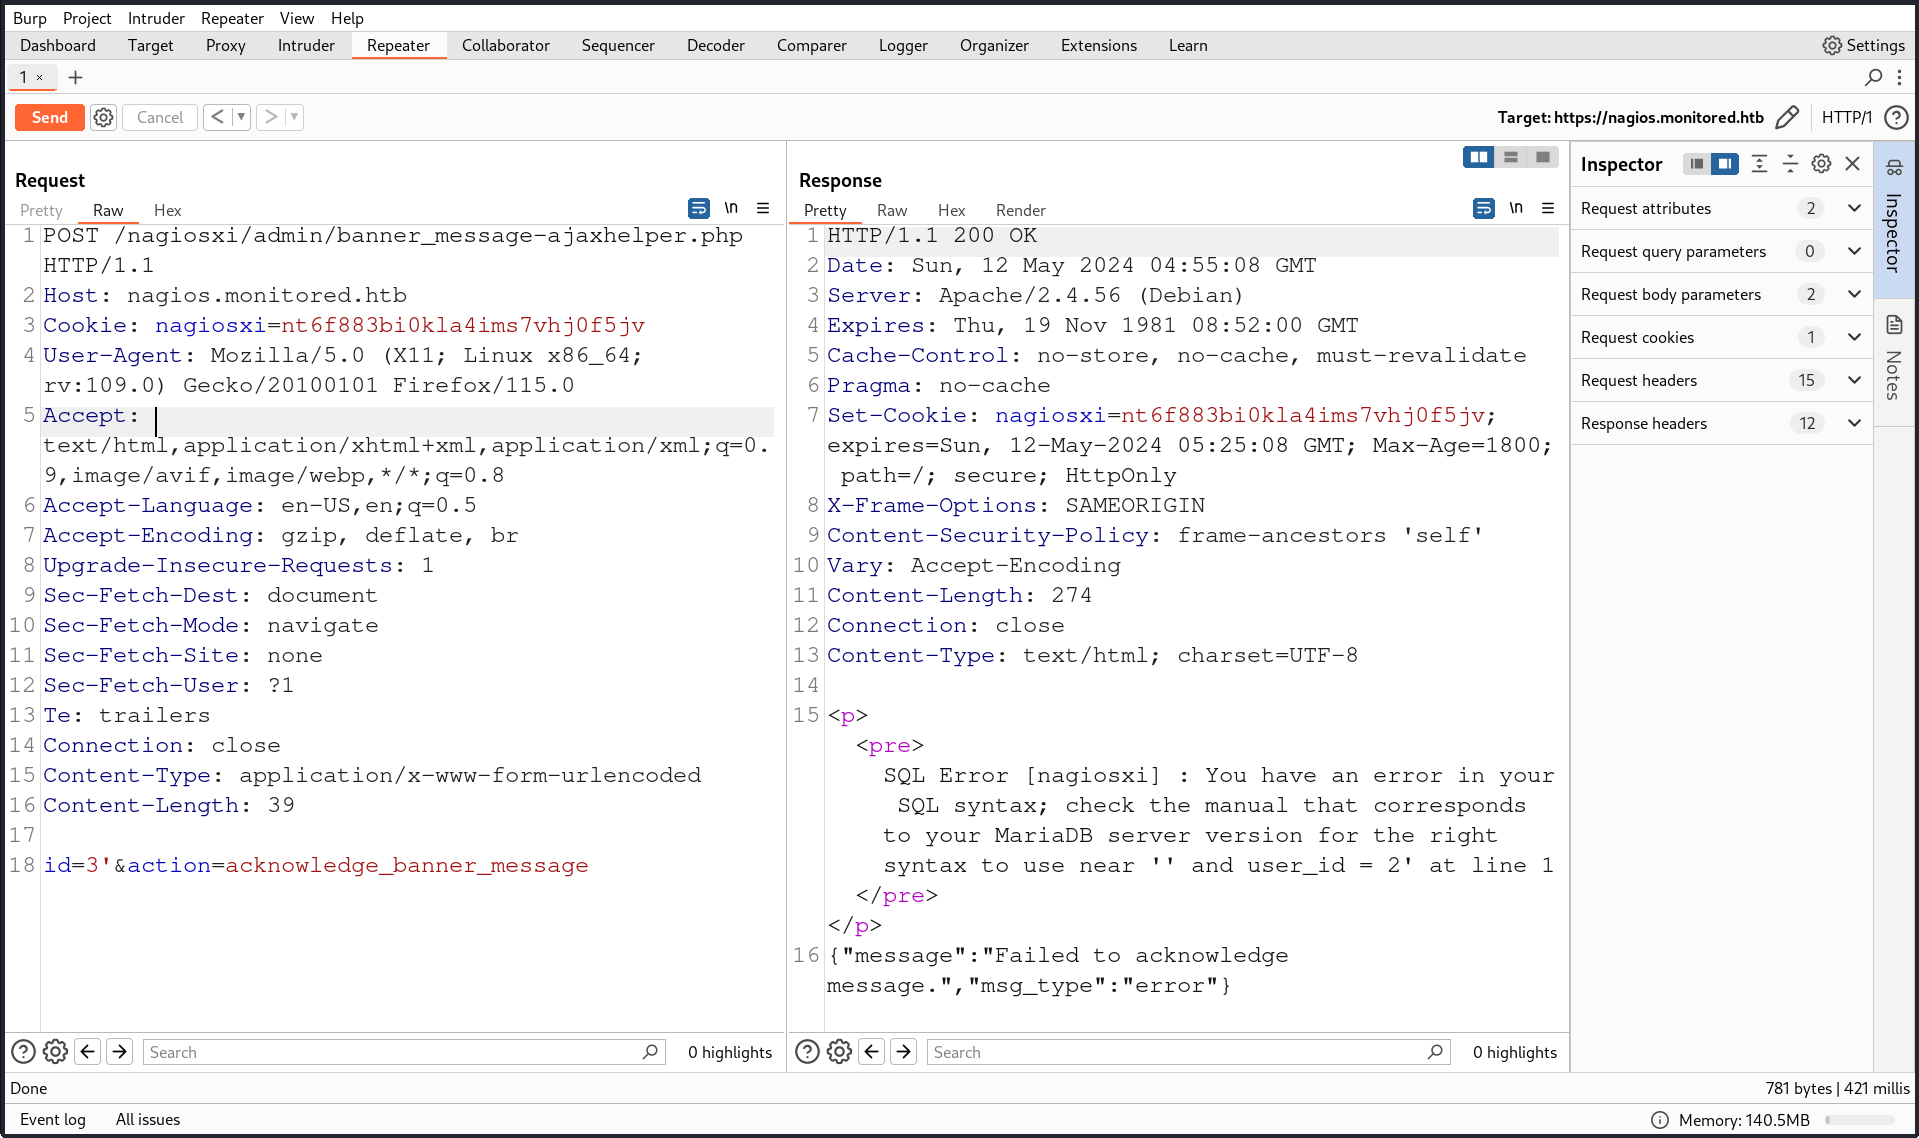Toggle request non-printable characters \n
This screenshot has width=1919, height=1138.
tap(731, 208)
